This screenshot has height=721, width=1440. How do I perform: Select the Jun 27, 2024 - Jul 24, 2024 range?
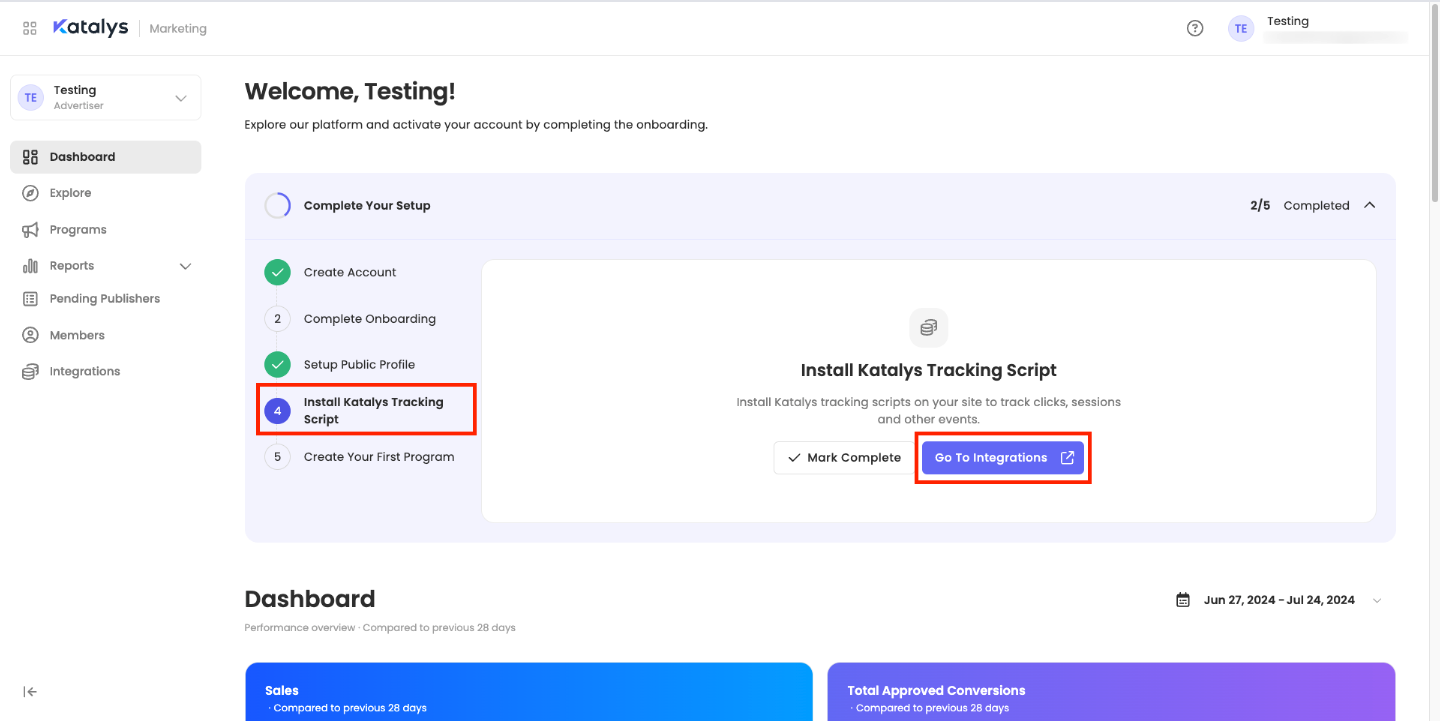coord(1279,600)
